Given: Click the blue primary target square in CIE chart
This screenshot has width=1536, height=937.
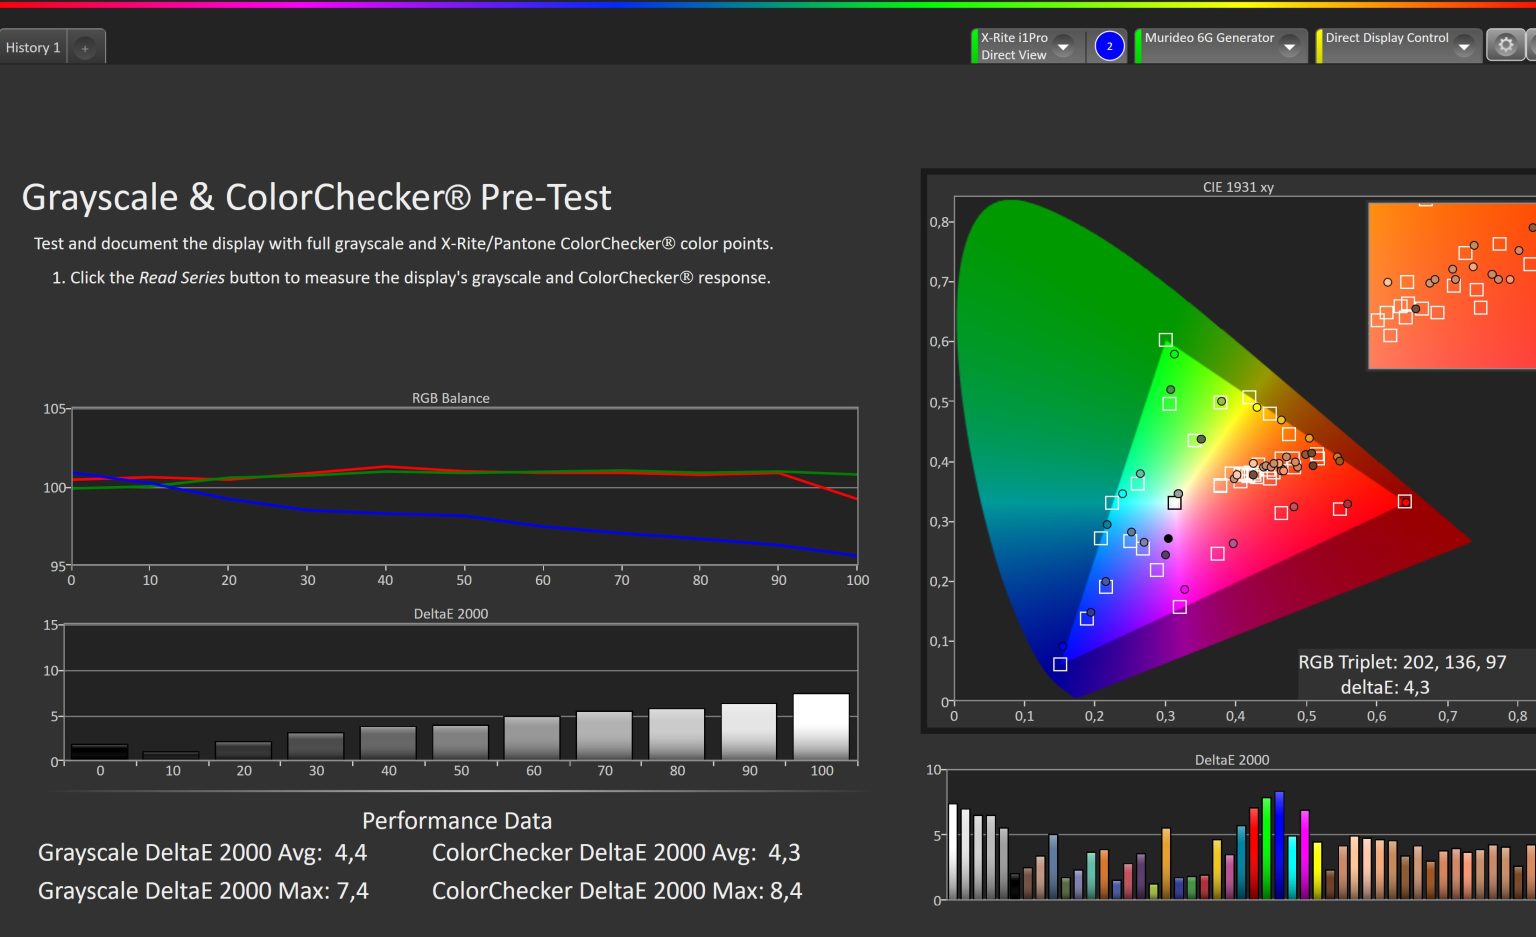Looking at the screenshot, I should [1060, 664].
